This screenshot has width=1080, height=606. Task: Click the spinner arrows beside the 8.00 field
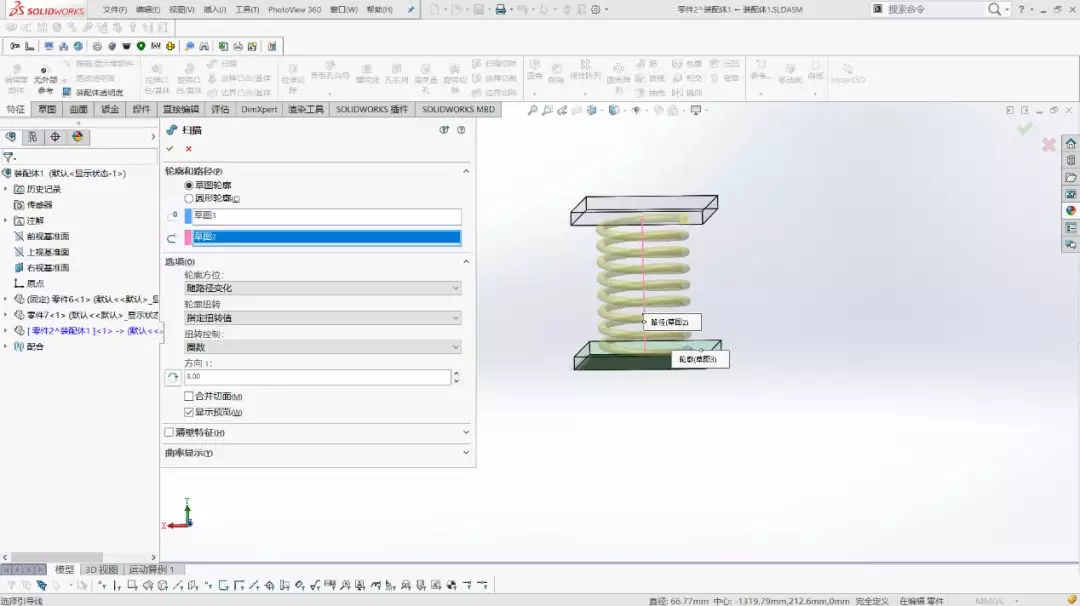point(456,377)
